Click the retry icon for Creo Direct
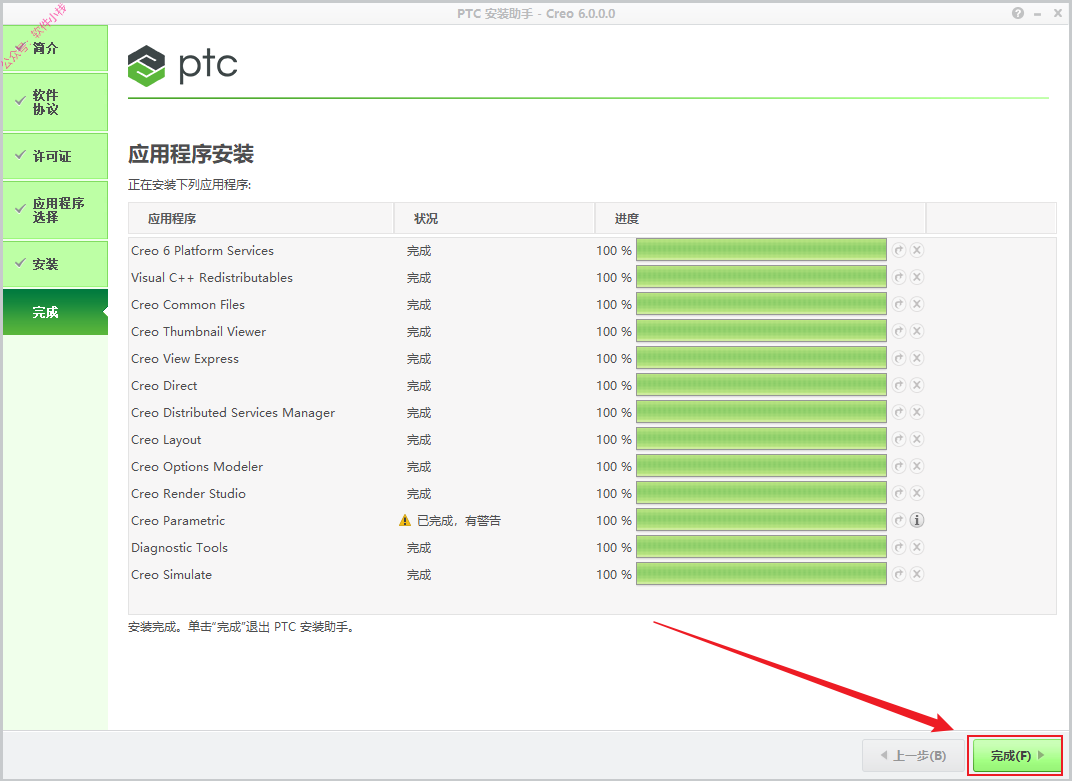Viewport: 1072px width, 781px height. pos(899,385)
